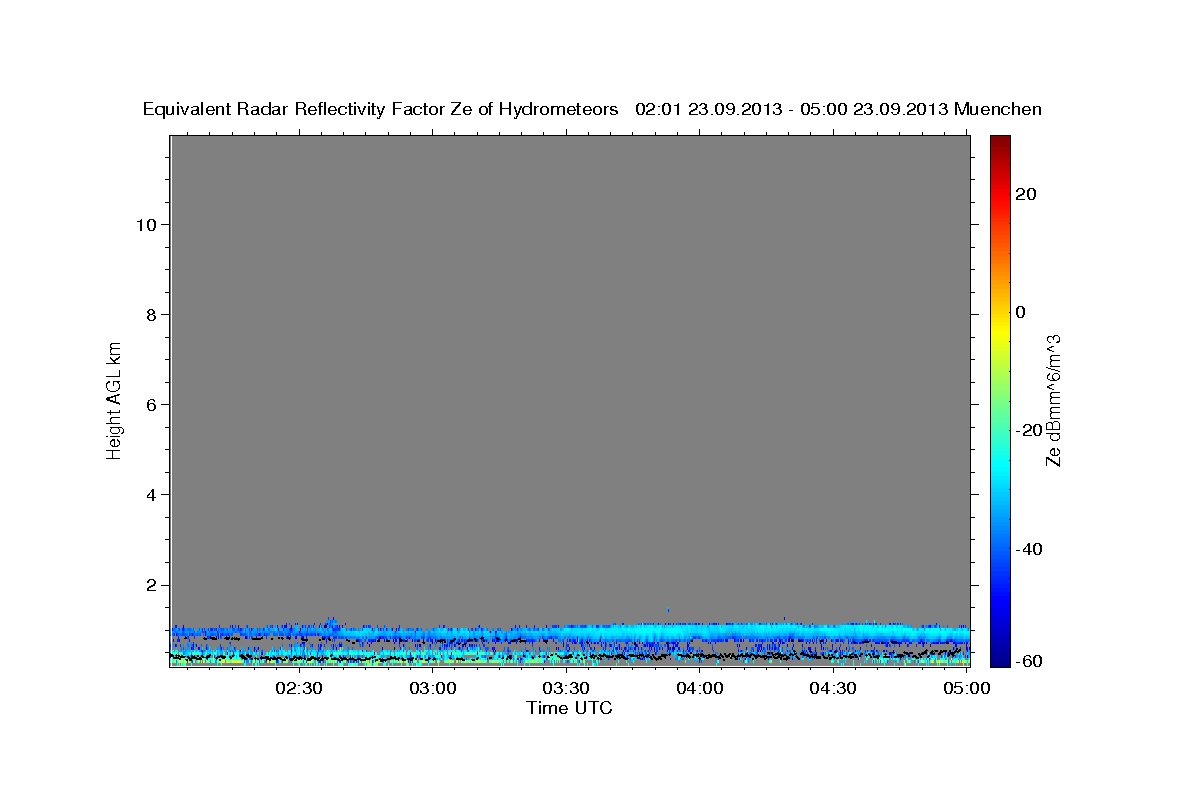The height and width of the screenshot is (800, 1200).
Task: Click the height tick label '8'
Action: coord(149,314)
